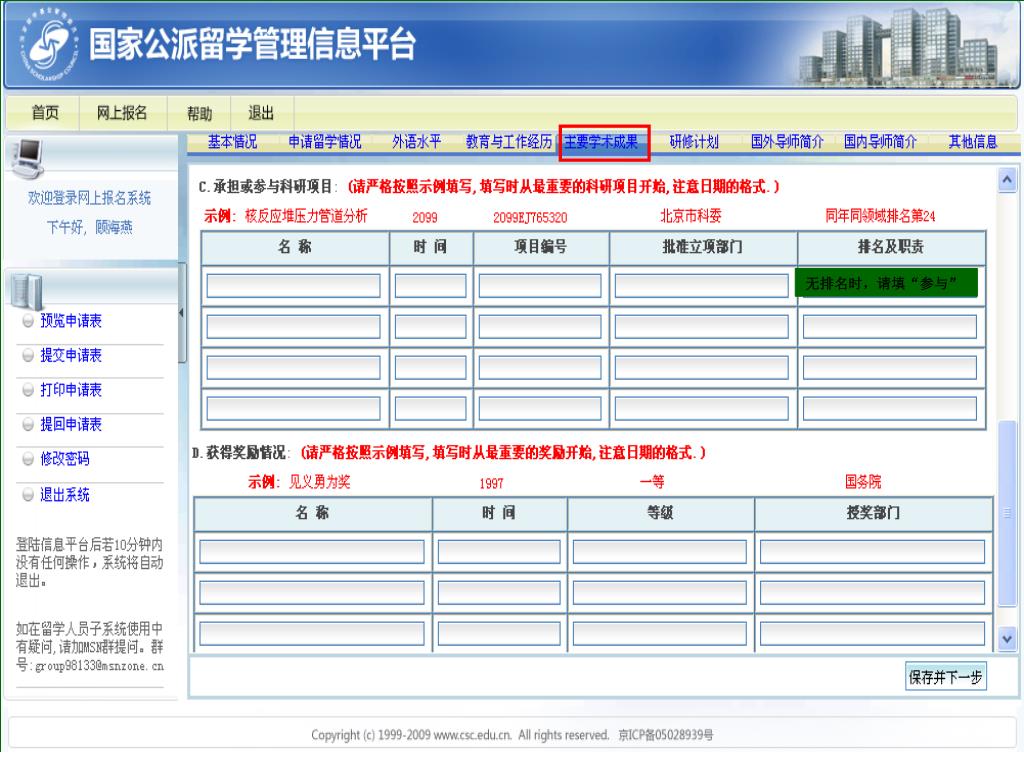This screenshot has width=1024, height=768.
Task: Click first row 项目编号 input field
Action: (x=540, y=285)
